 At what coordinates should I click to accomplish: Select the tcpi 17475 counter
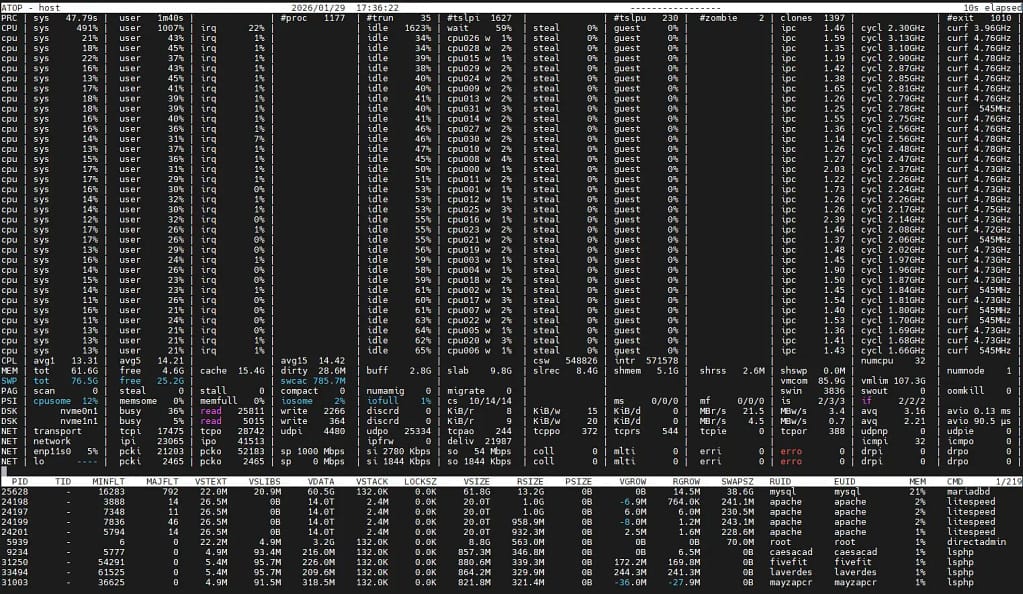click(x=151, y=431)
